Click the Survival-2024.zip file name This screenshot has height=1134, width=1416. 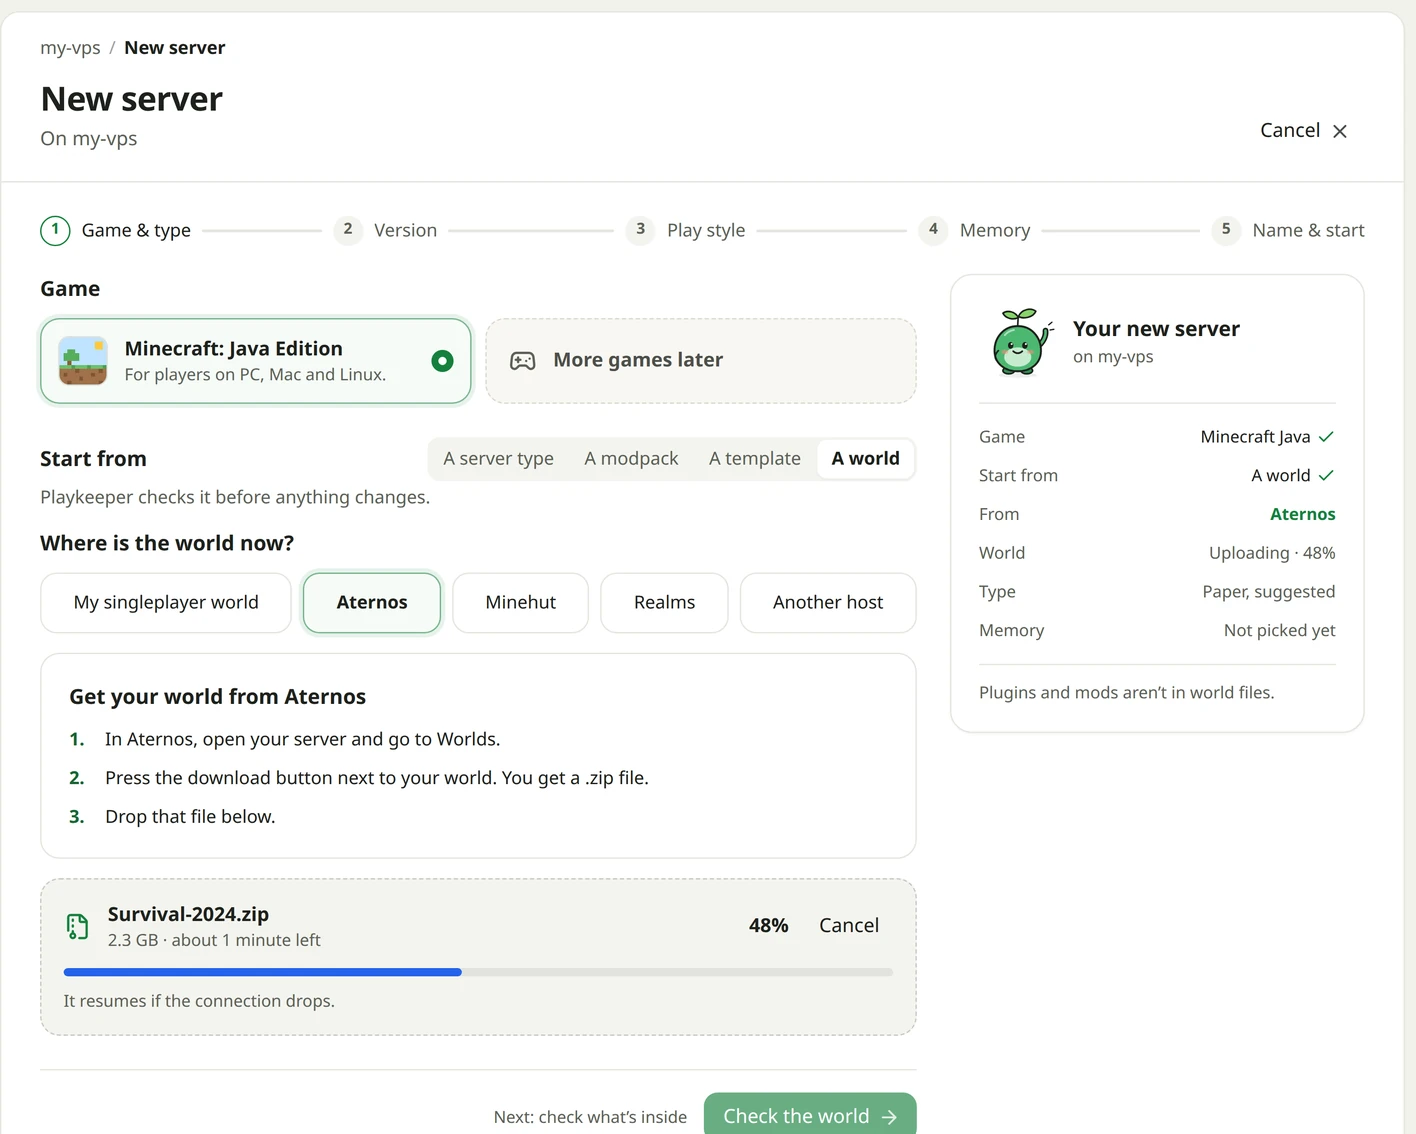188,914
